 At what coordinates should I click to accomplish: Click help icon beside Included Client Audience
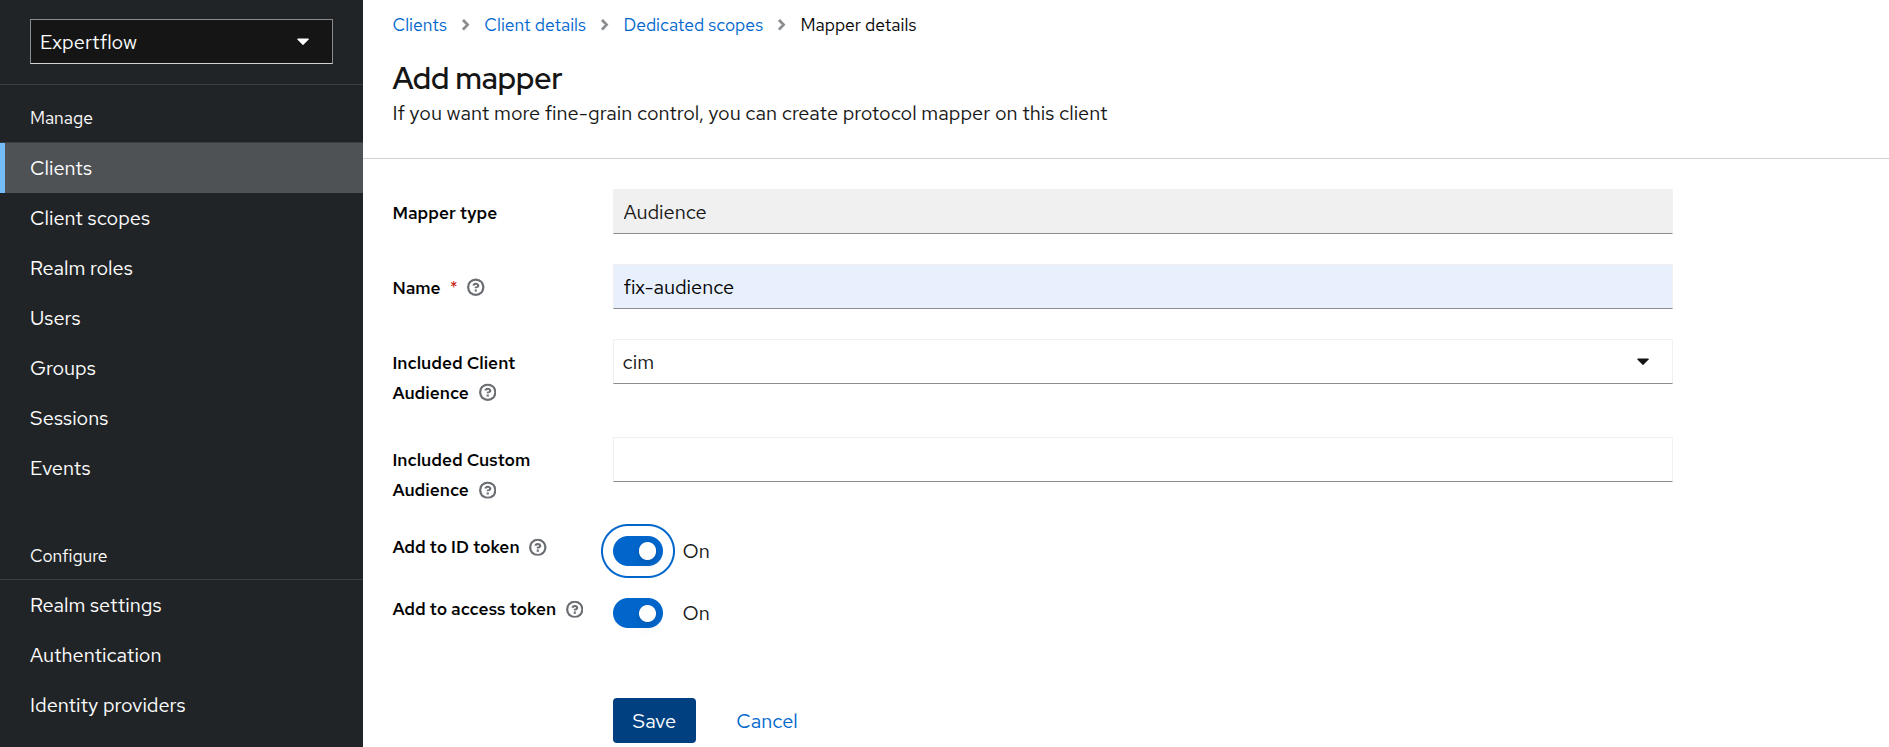(488, 393)
